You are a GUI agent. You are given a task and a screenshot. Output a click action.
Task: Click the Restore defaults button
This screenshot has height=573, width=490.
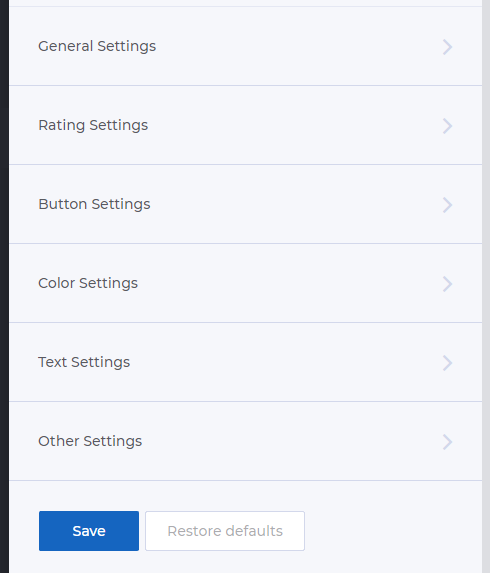pos(225,531)
